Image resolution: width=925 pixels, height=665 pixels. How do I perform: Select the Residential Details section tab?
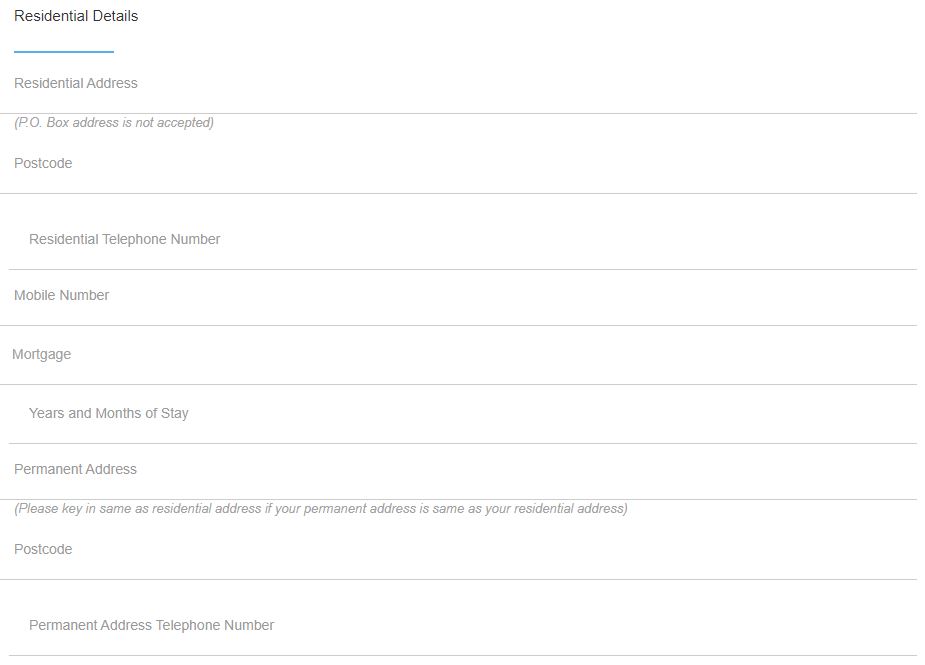pyautogui.click(x=76, y=17)
